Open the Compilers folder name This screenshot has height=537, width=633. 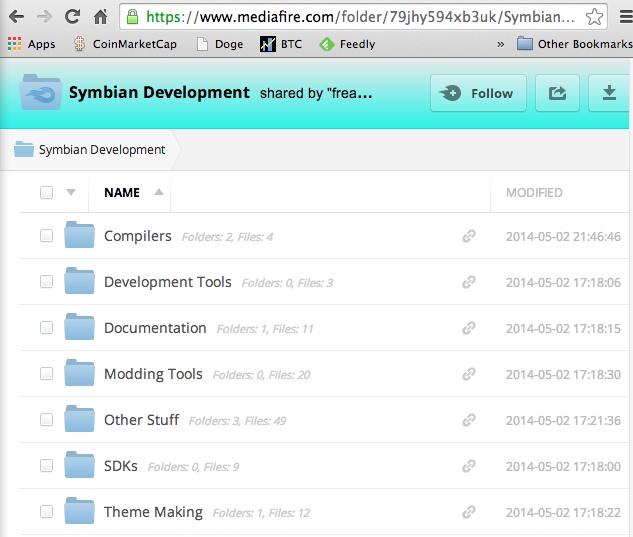(x=138, y=236)
